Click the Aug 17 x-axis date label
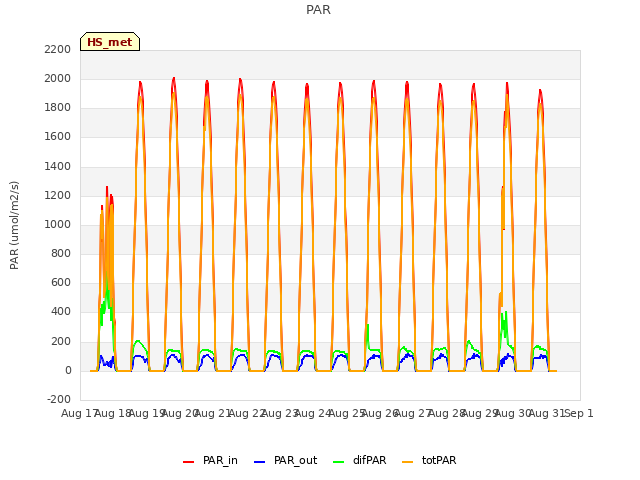Image resolution: width=640 pixels, height=480 pixels. click(78, 414)
